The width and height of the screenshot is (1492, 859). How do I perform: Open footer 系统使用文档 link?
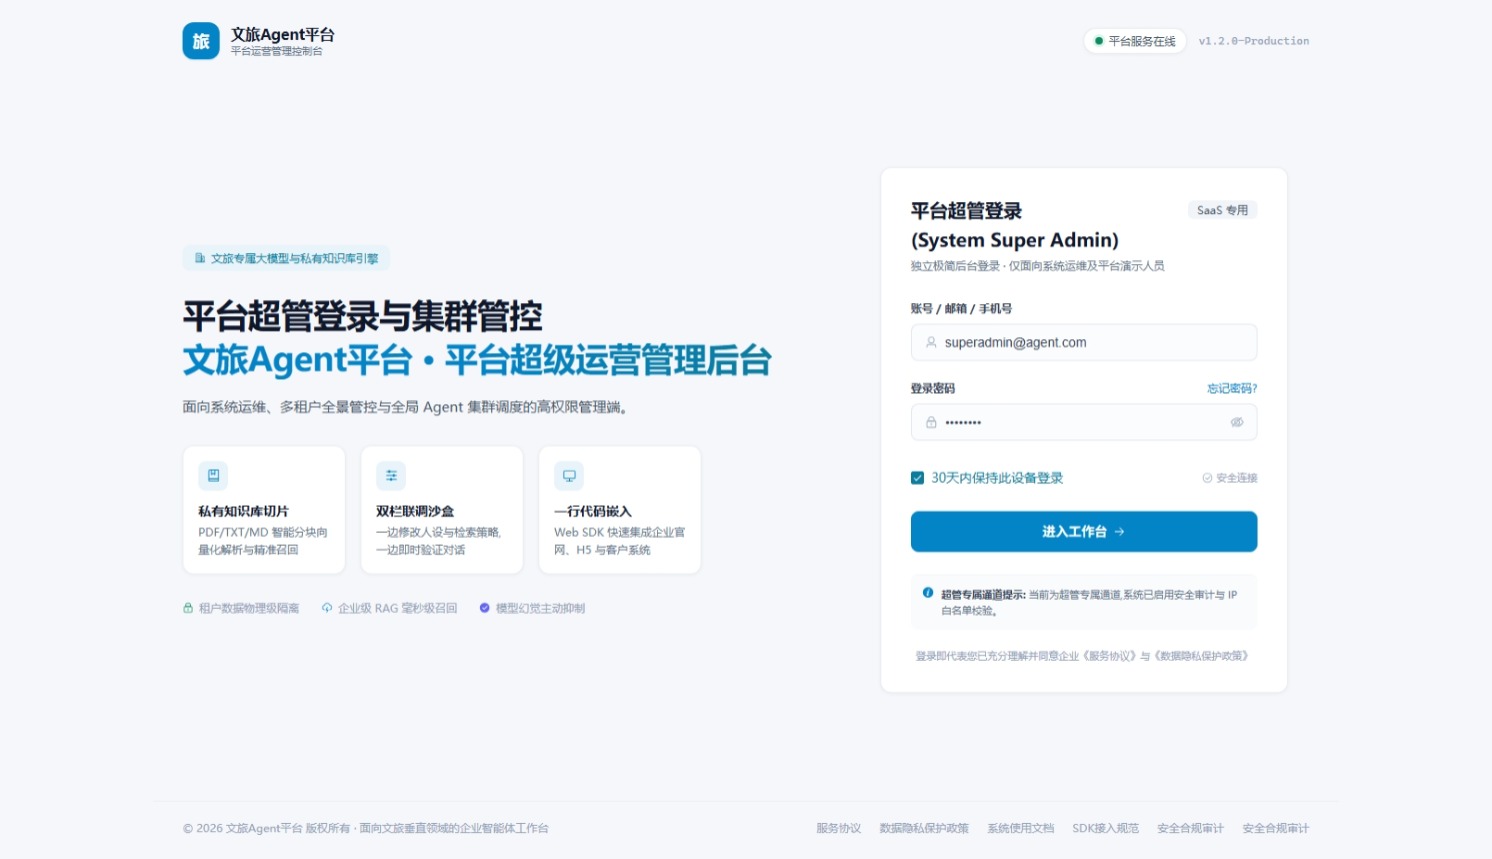tap(1020, 828)
